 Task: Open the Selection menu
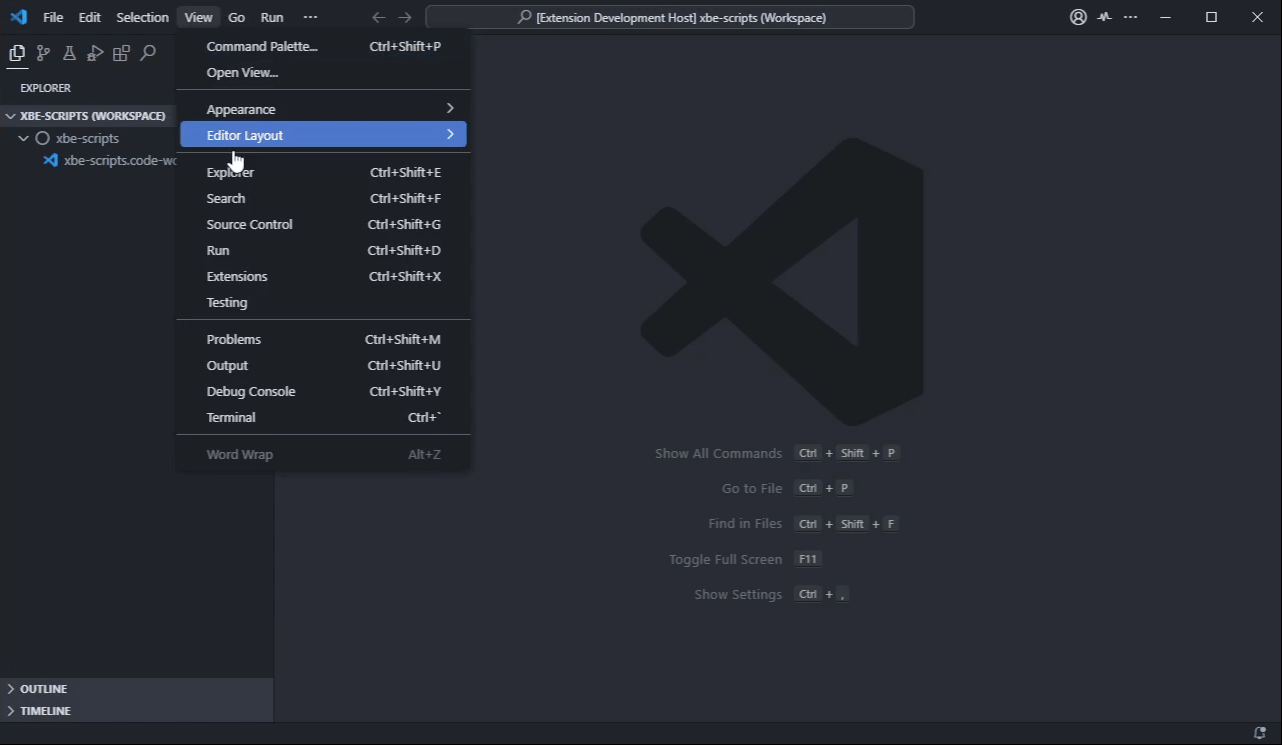point(142,17)
